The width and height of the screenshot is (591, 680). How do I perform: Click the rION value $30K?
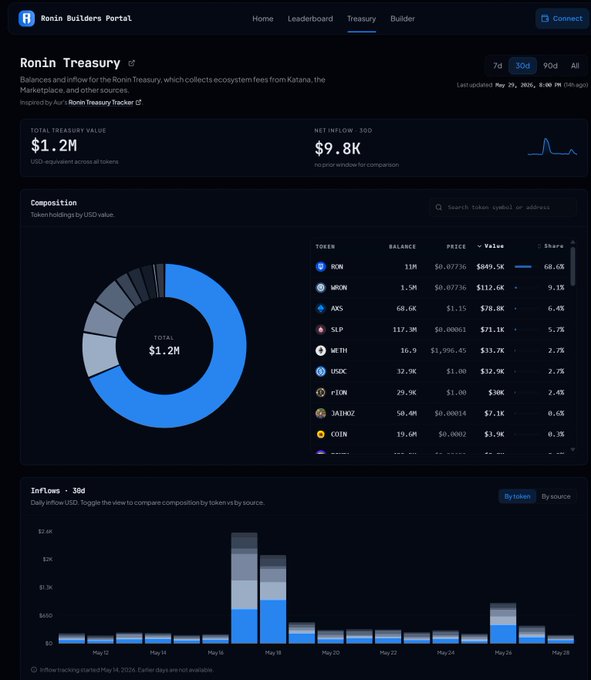496,392
